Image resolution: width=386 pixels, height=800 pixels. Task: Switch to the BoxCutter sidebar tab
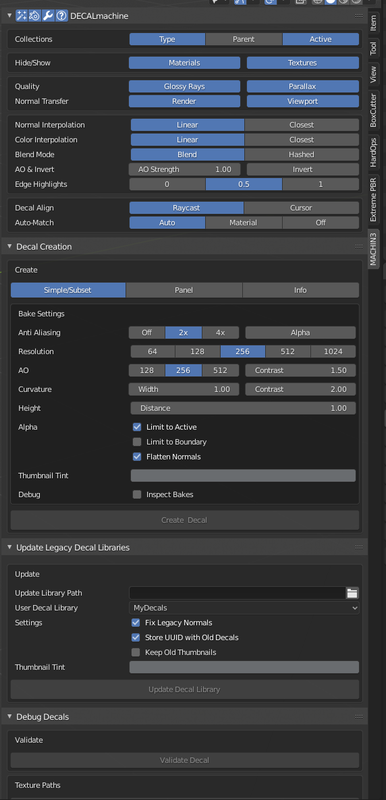point(374,110)
